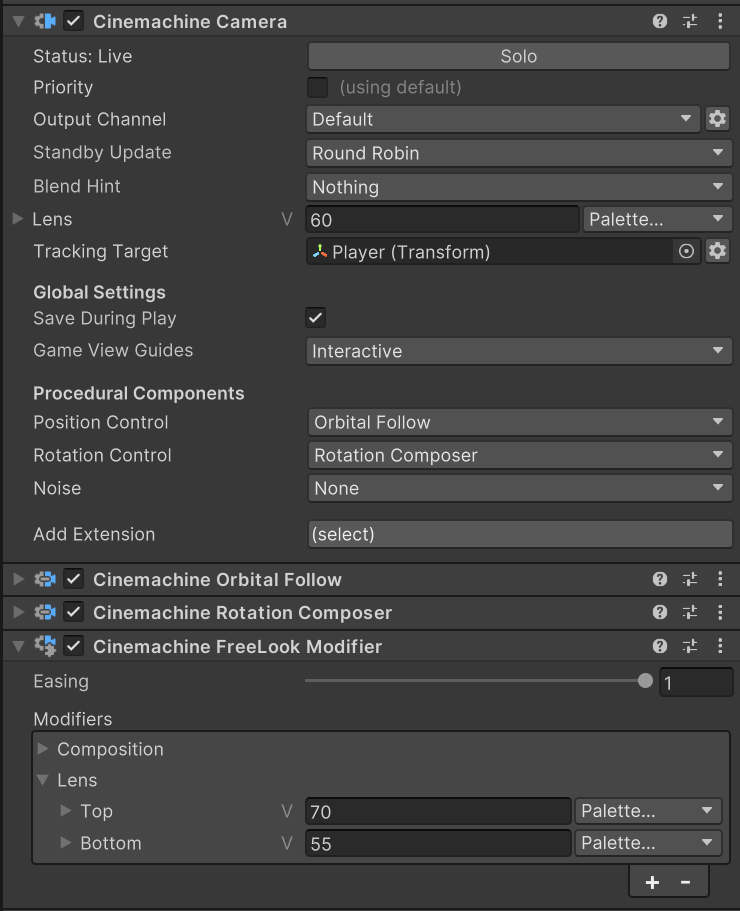Open Cinemachine Orbital Follow context menu

coord(720,579)
